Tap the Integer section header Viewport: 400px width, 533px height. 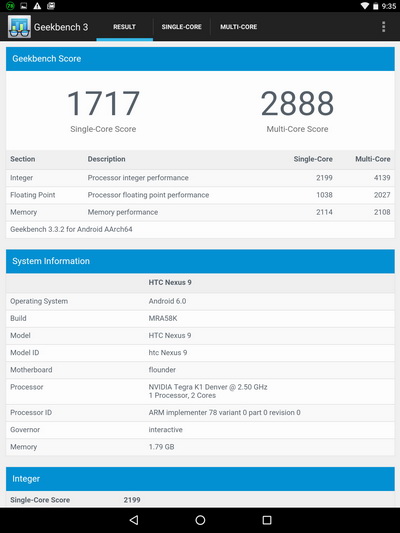point(200,479)
